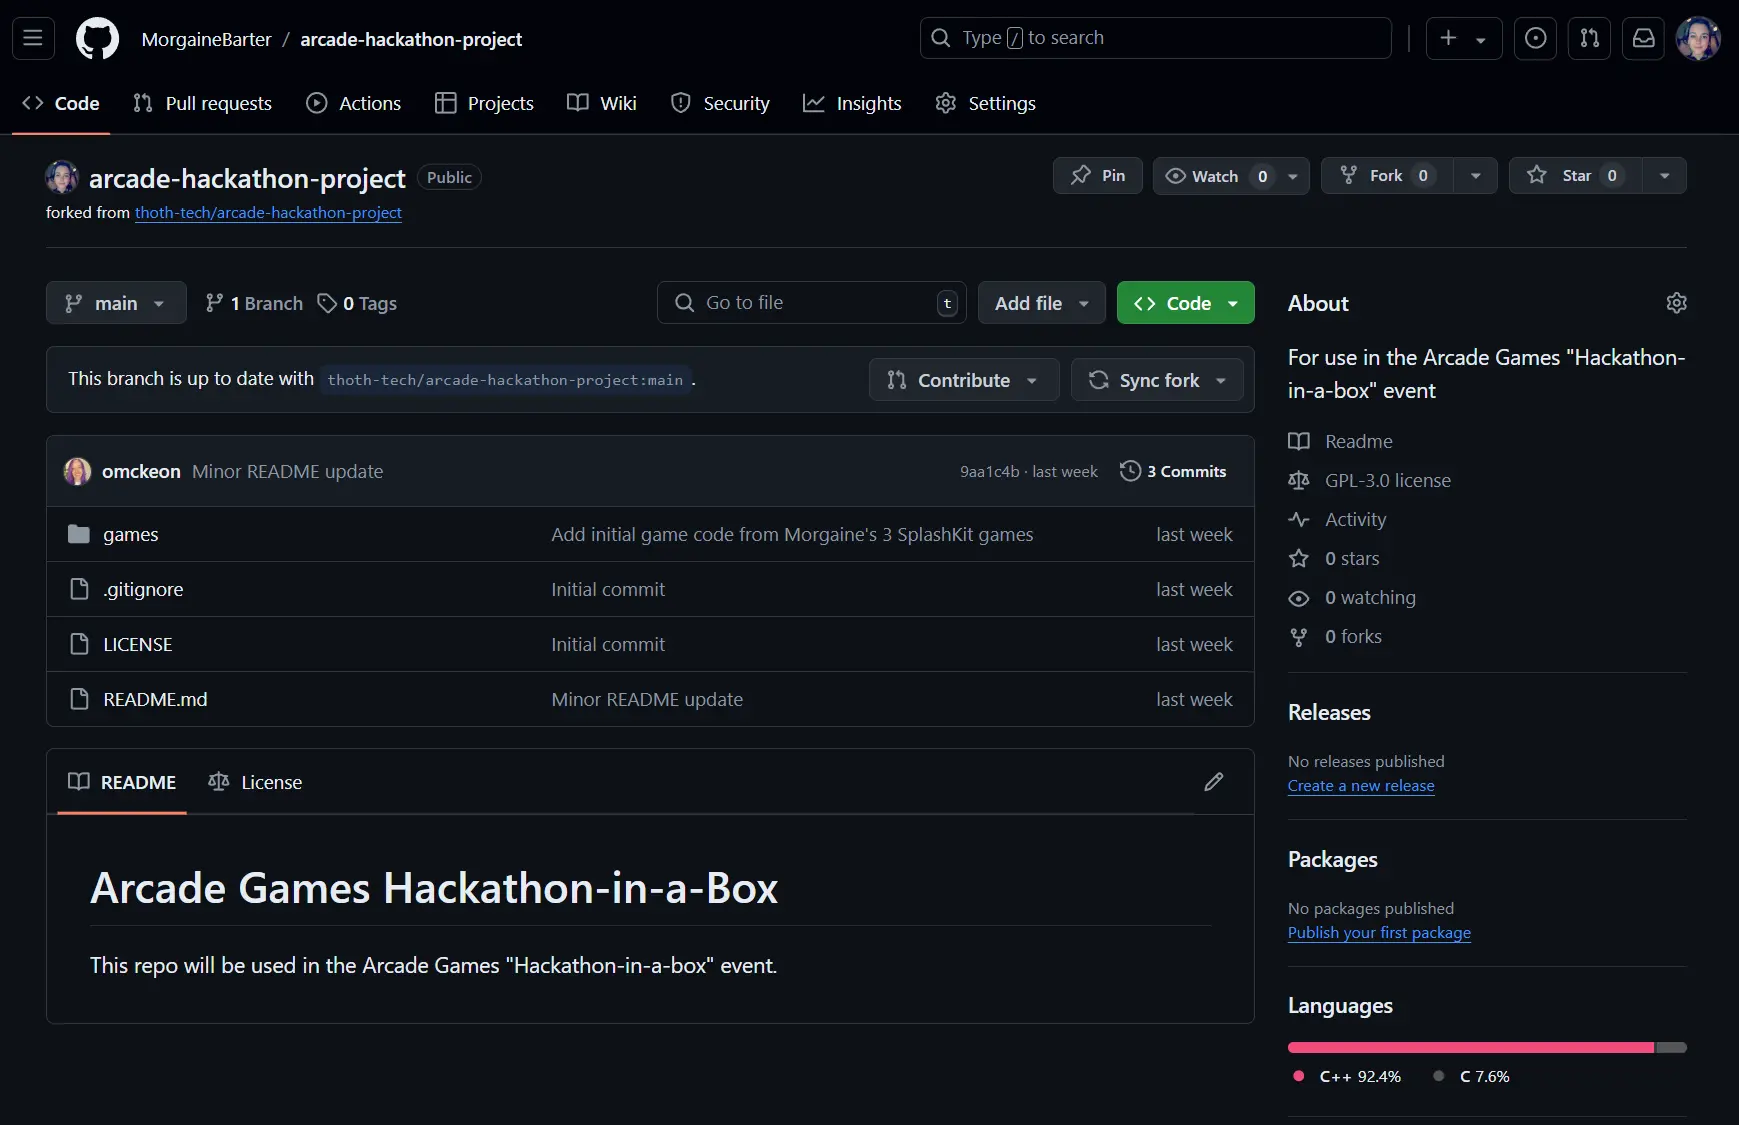
Task: Open the README.md file
Action: [155, 700]
